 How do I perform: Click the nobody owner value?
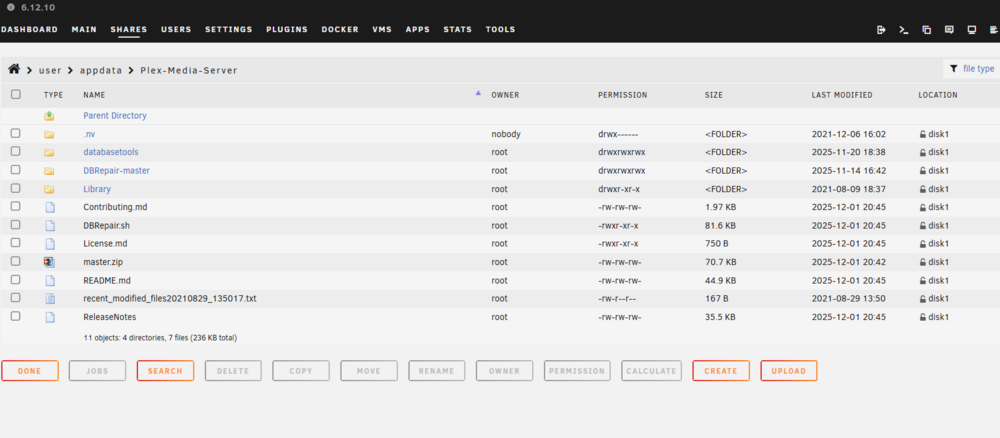pyautogui.click(x=506, y=135)
